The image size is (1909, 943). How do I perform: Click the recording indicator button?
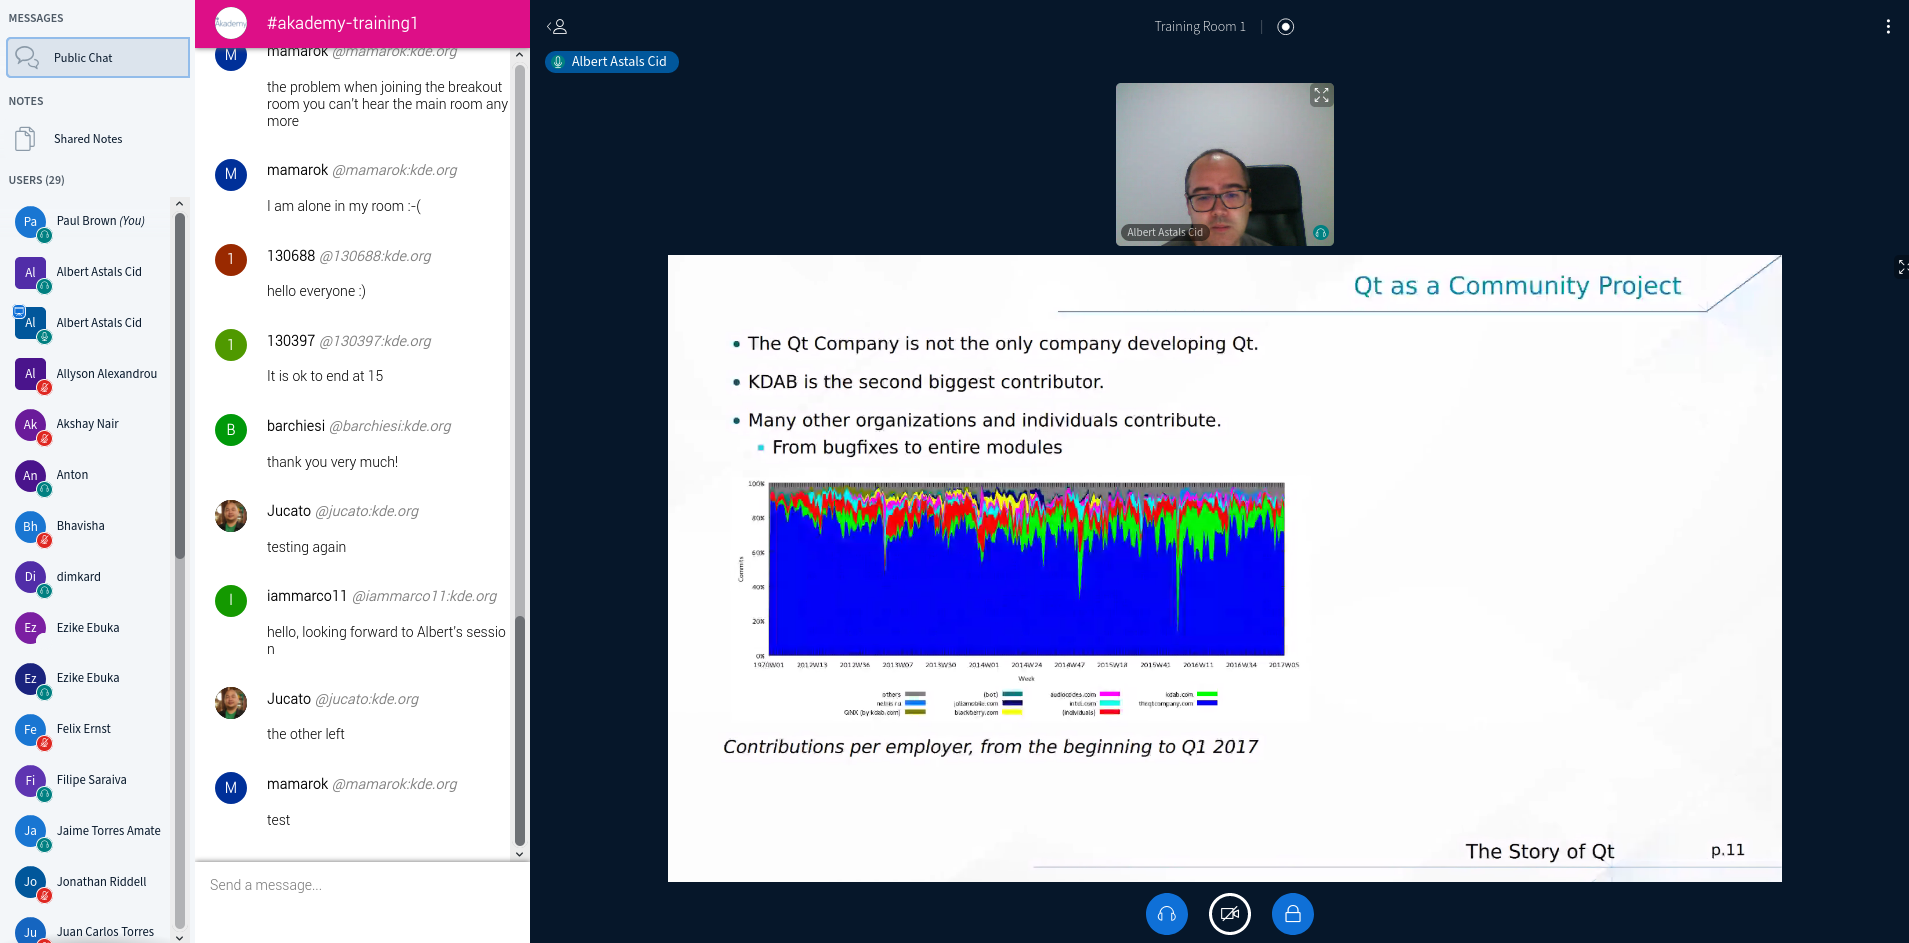point(1286,27)
